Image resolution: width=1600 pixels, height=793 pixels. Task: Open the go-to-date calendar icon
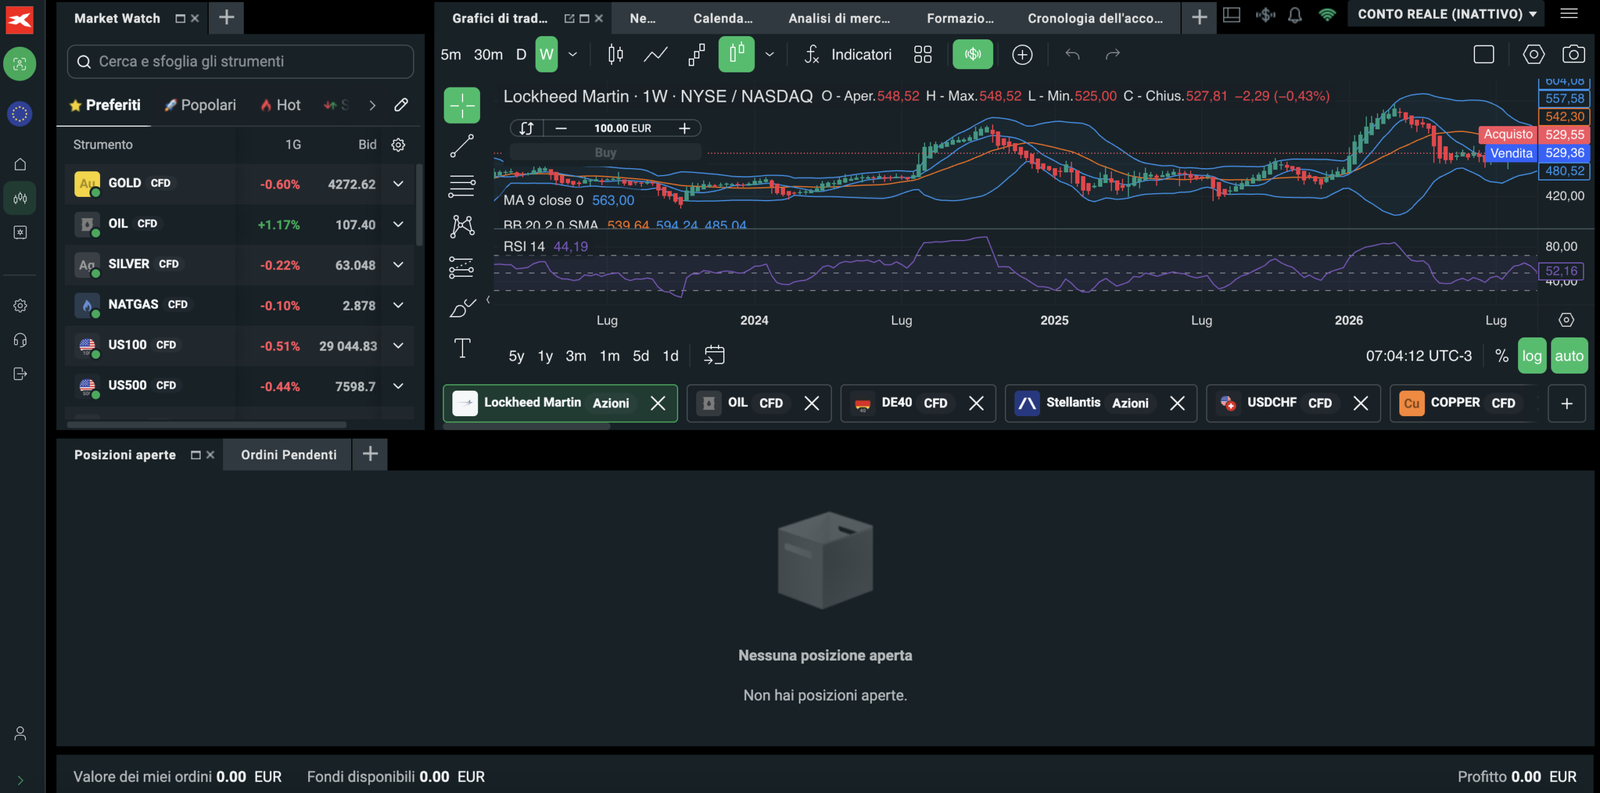click(x=714, y=355)
